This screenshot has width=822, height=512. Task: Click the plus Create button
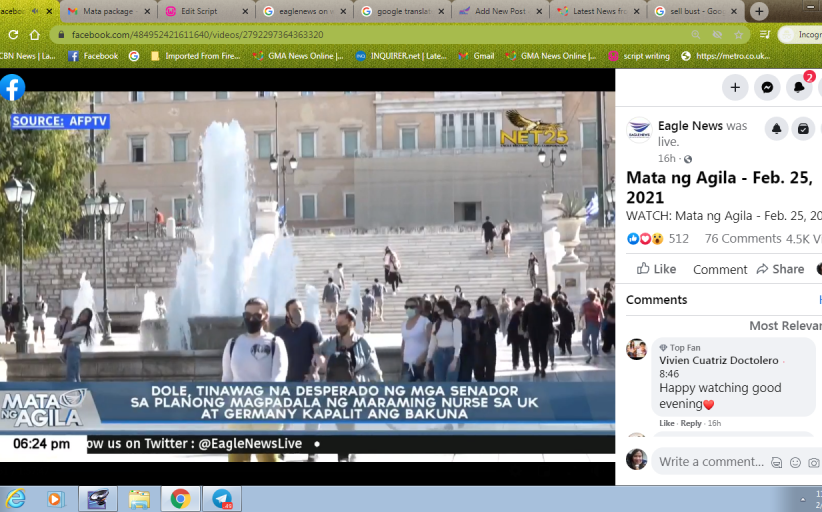(735, 88)
